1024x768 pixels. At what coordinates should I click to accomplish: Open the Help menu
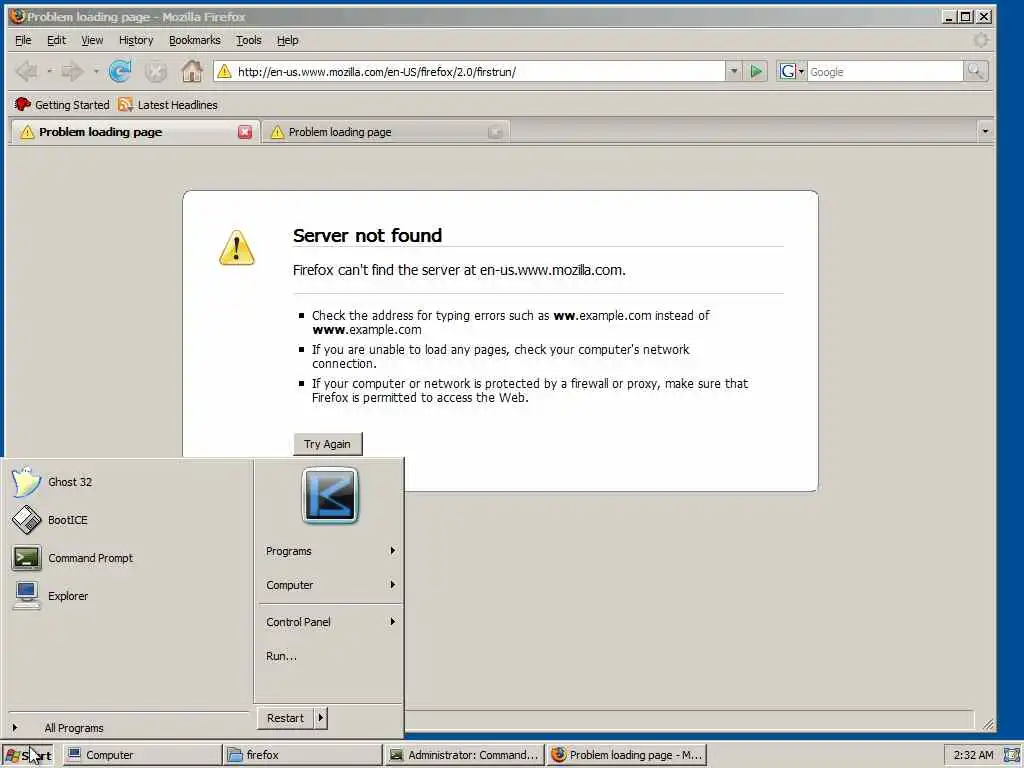[287, 40]
